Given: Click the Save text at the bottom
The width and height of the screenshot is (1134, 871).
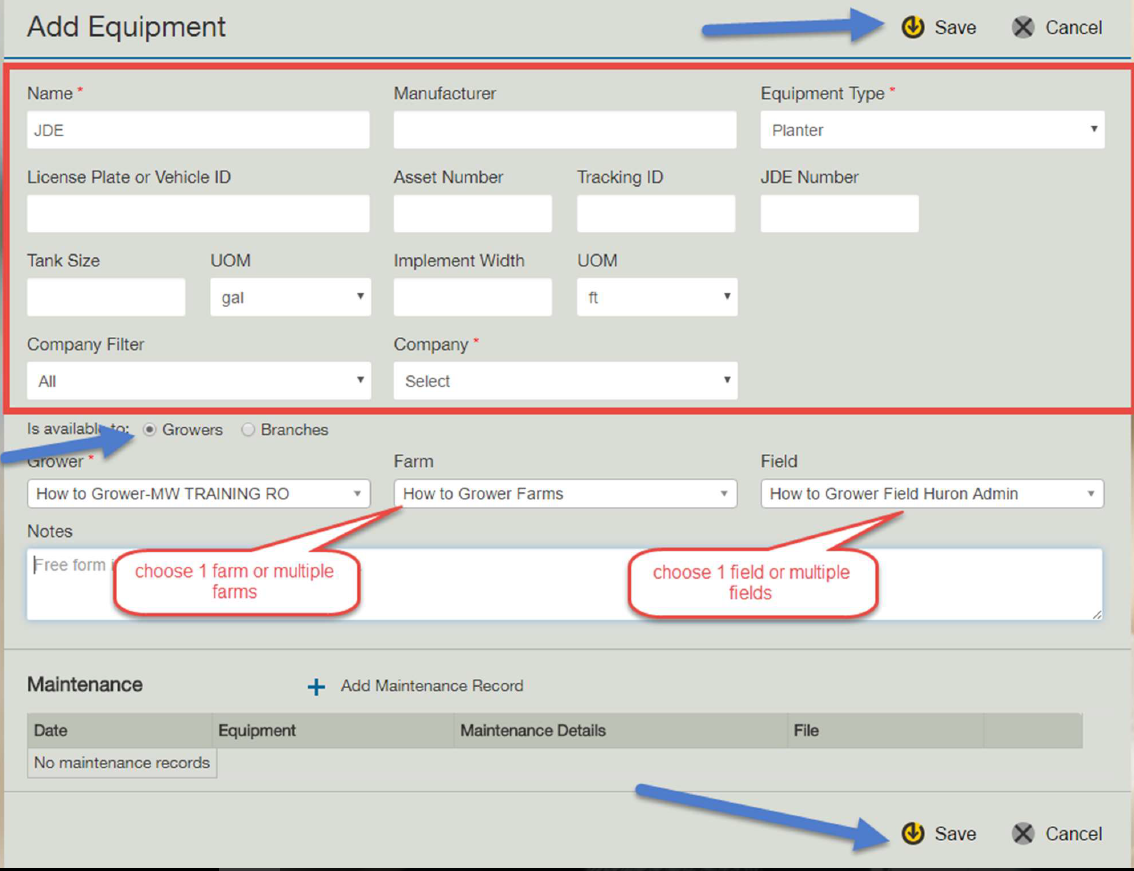Looking at the screenshot, I should [x=955, y=833].
